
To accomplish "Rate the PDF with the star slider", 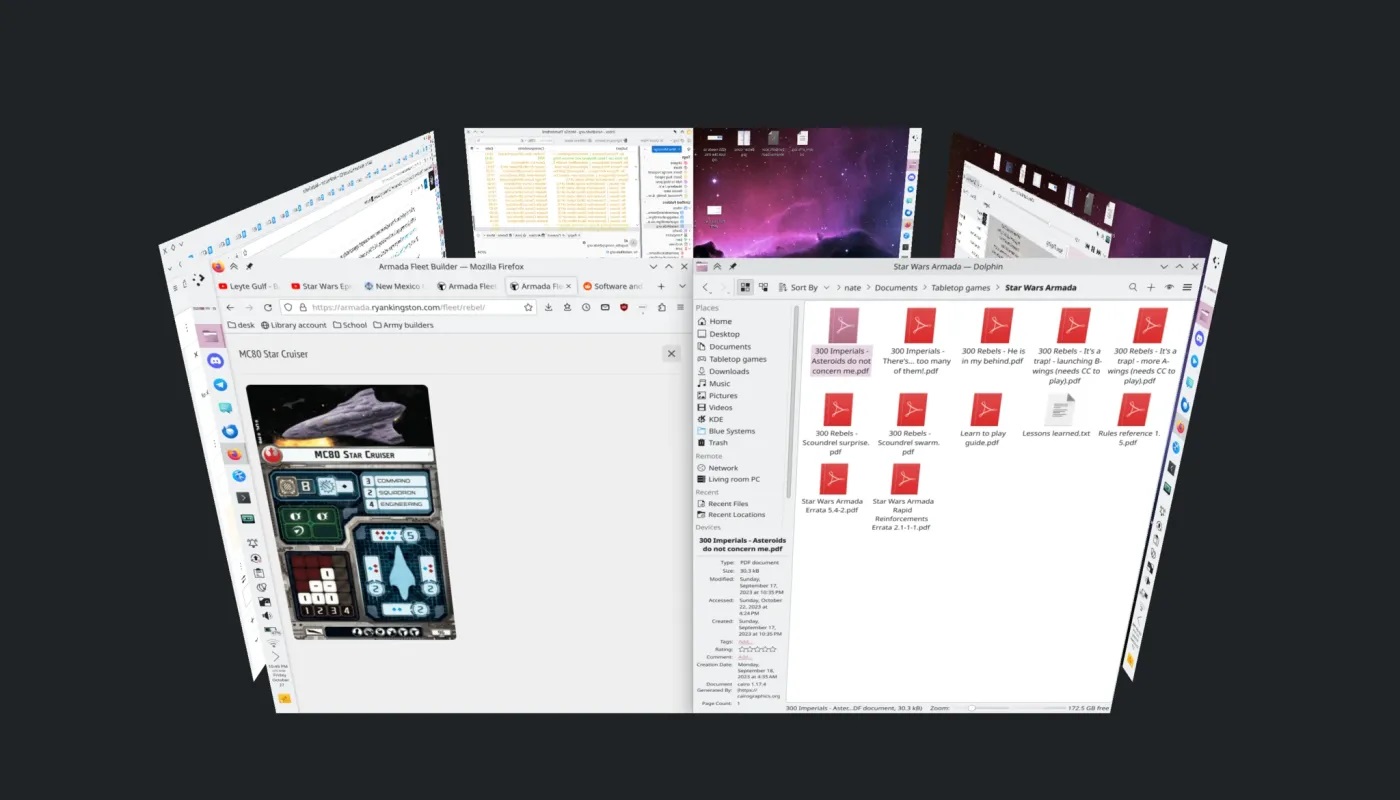I will pyautogui.click(x=757, y=649).
